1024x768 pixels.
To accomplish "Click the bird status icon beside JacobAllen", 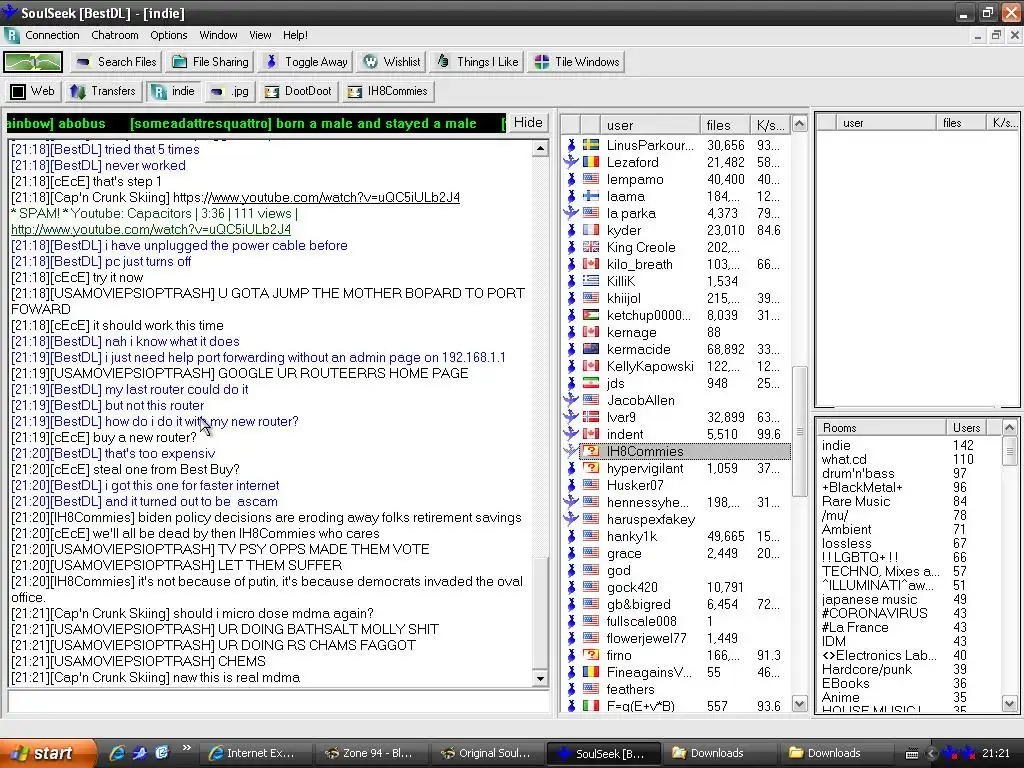I will coord(571,400).
